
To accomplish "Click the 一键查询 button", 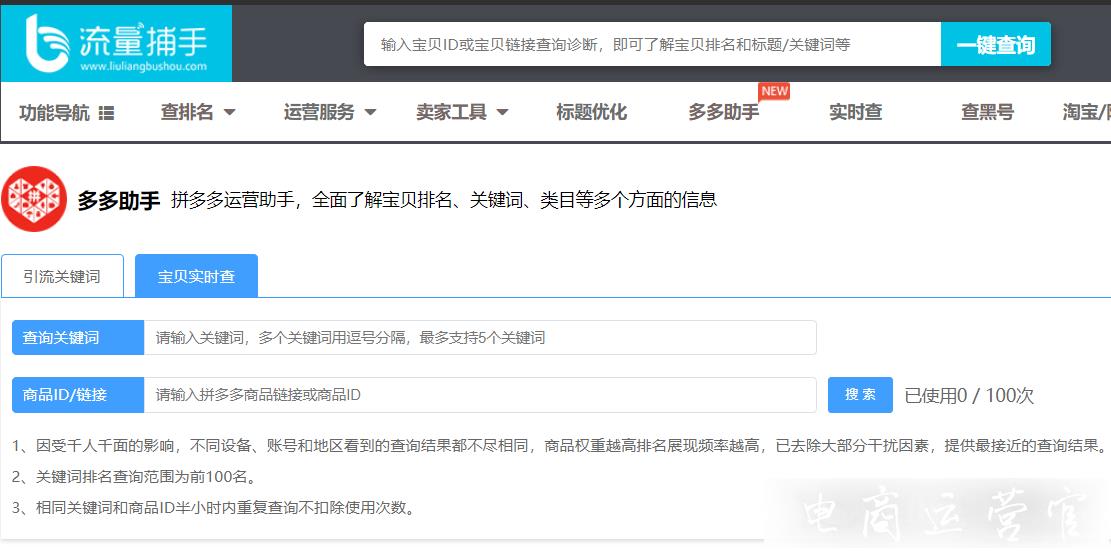I will click(x=996, y=45).
